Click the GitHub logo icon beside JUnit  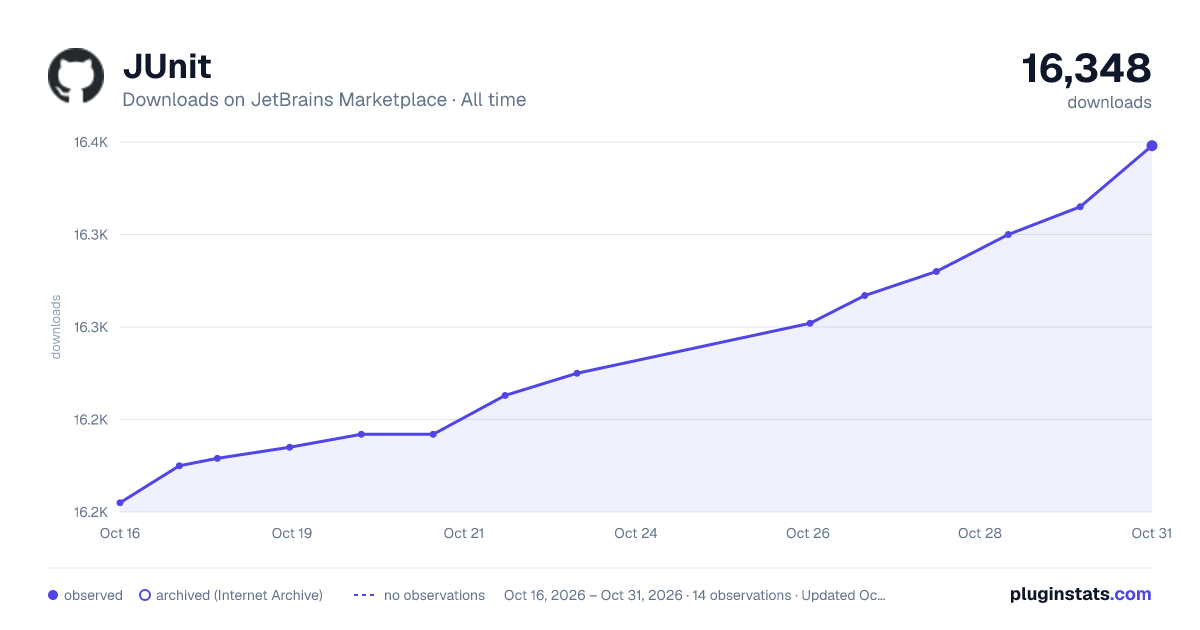coord(76,76)
